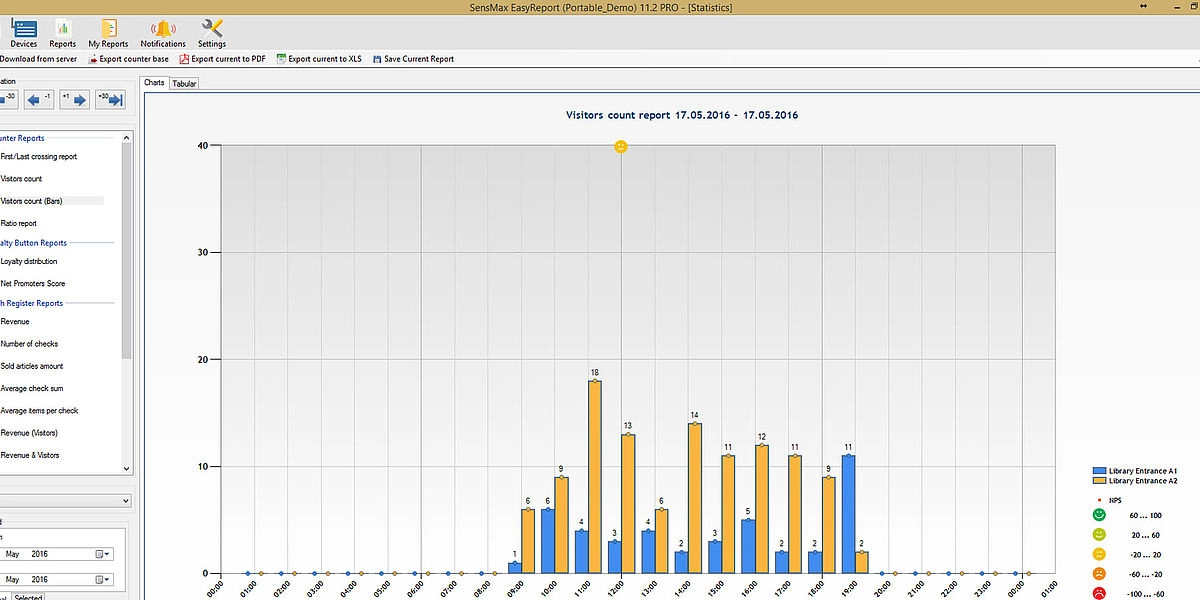The height and width of the screenshot is (600, 1200).
Task: Open First/Last crossing report
Action: tap(39, 157)
